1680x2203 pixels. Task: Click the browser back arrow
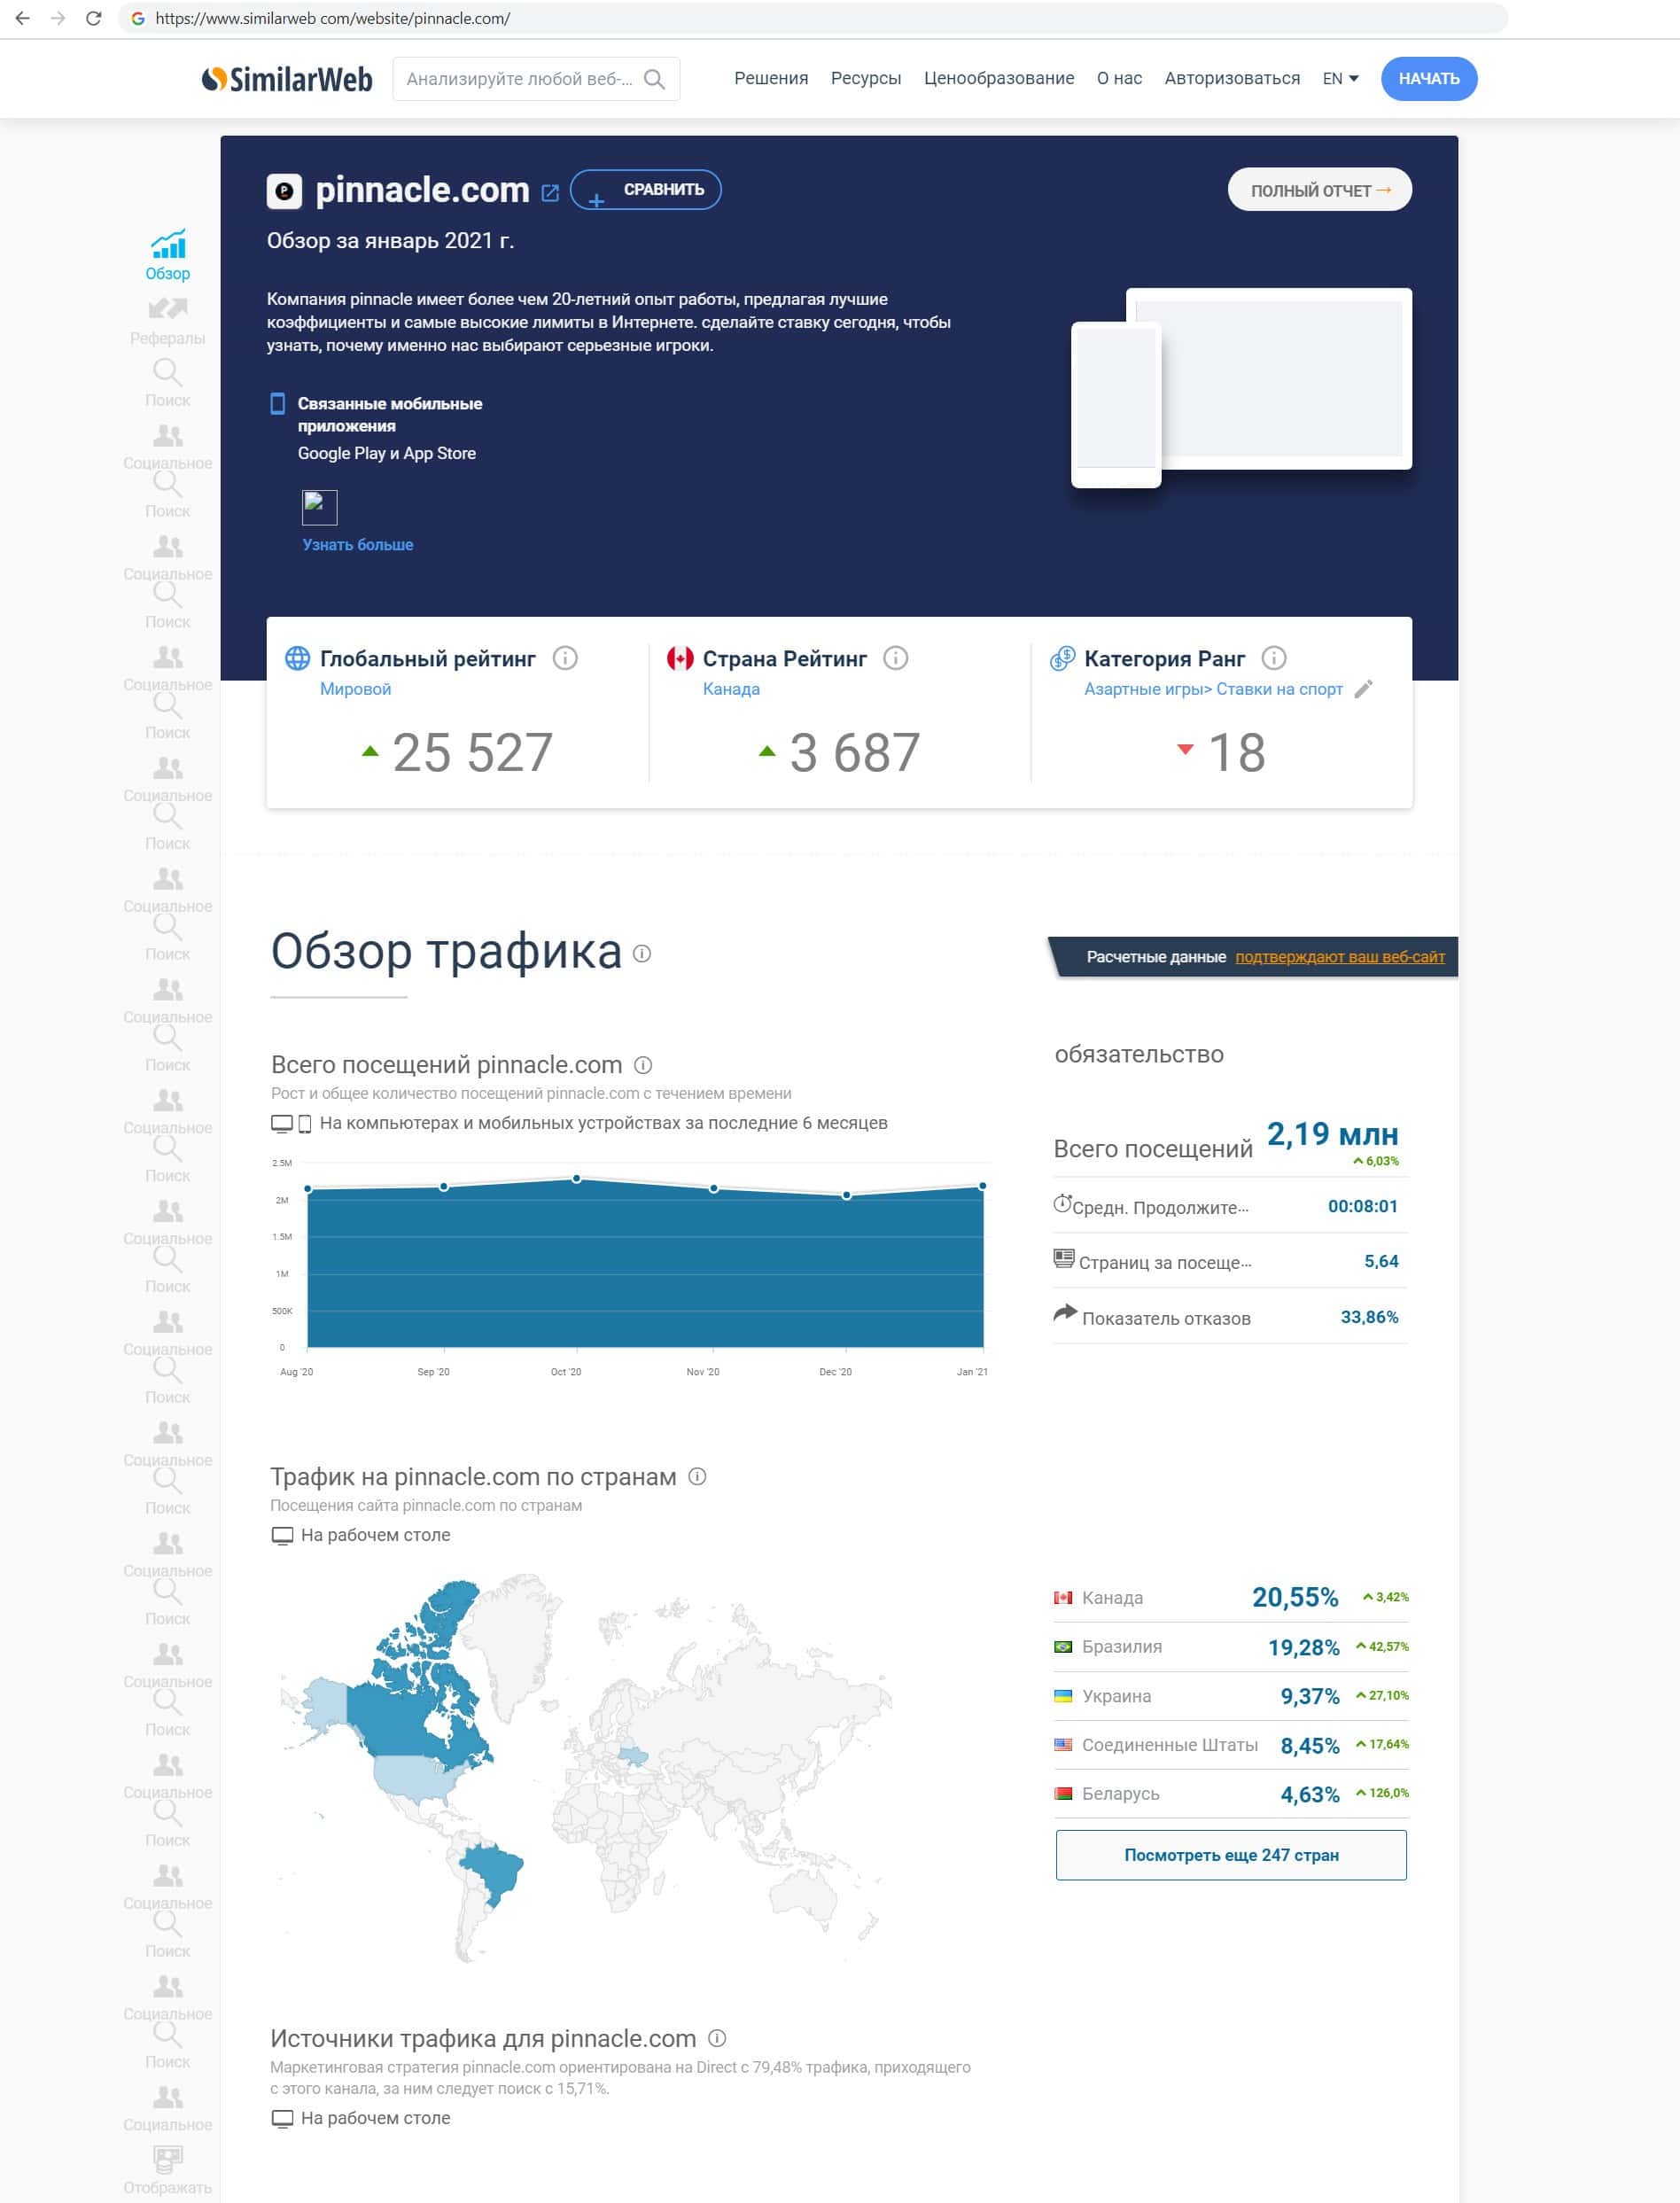(x=23, y=18)
